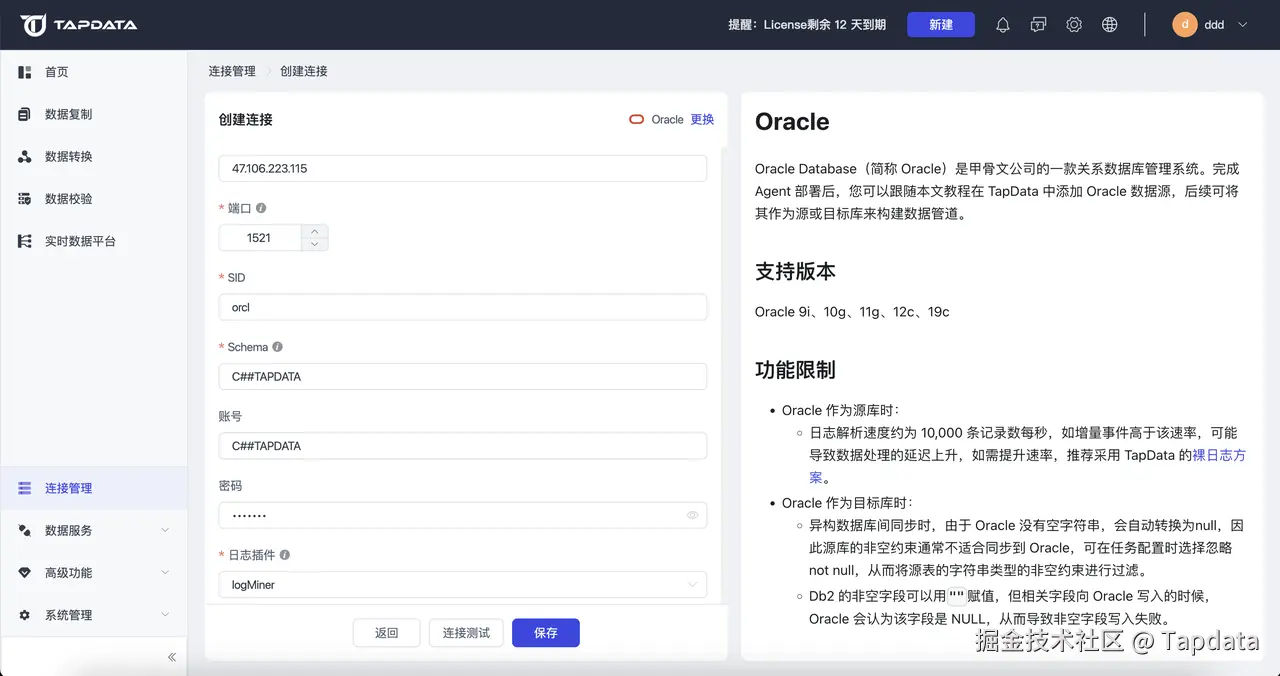Go to the 首页 menu item
Viewport: 1280px width, 676px height.
click(94, 72)
